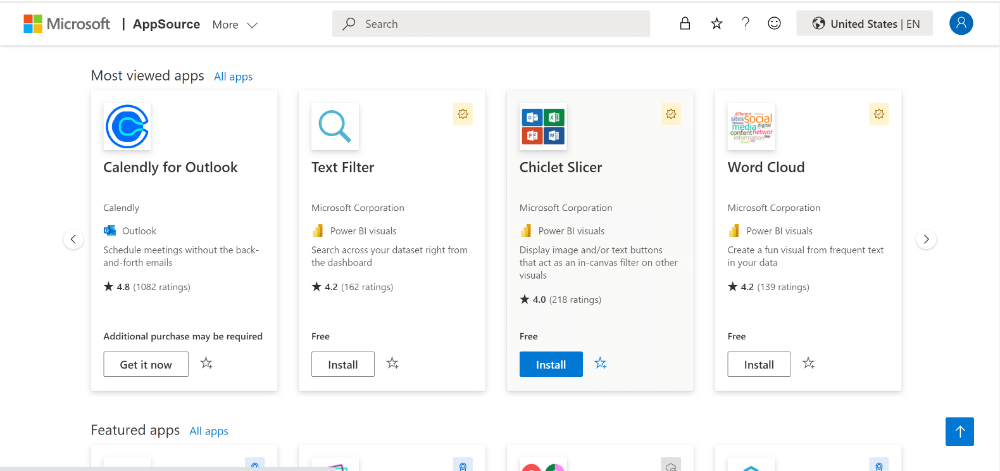Open Chiclet Slicer app logo

[x=543, y=126]
